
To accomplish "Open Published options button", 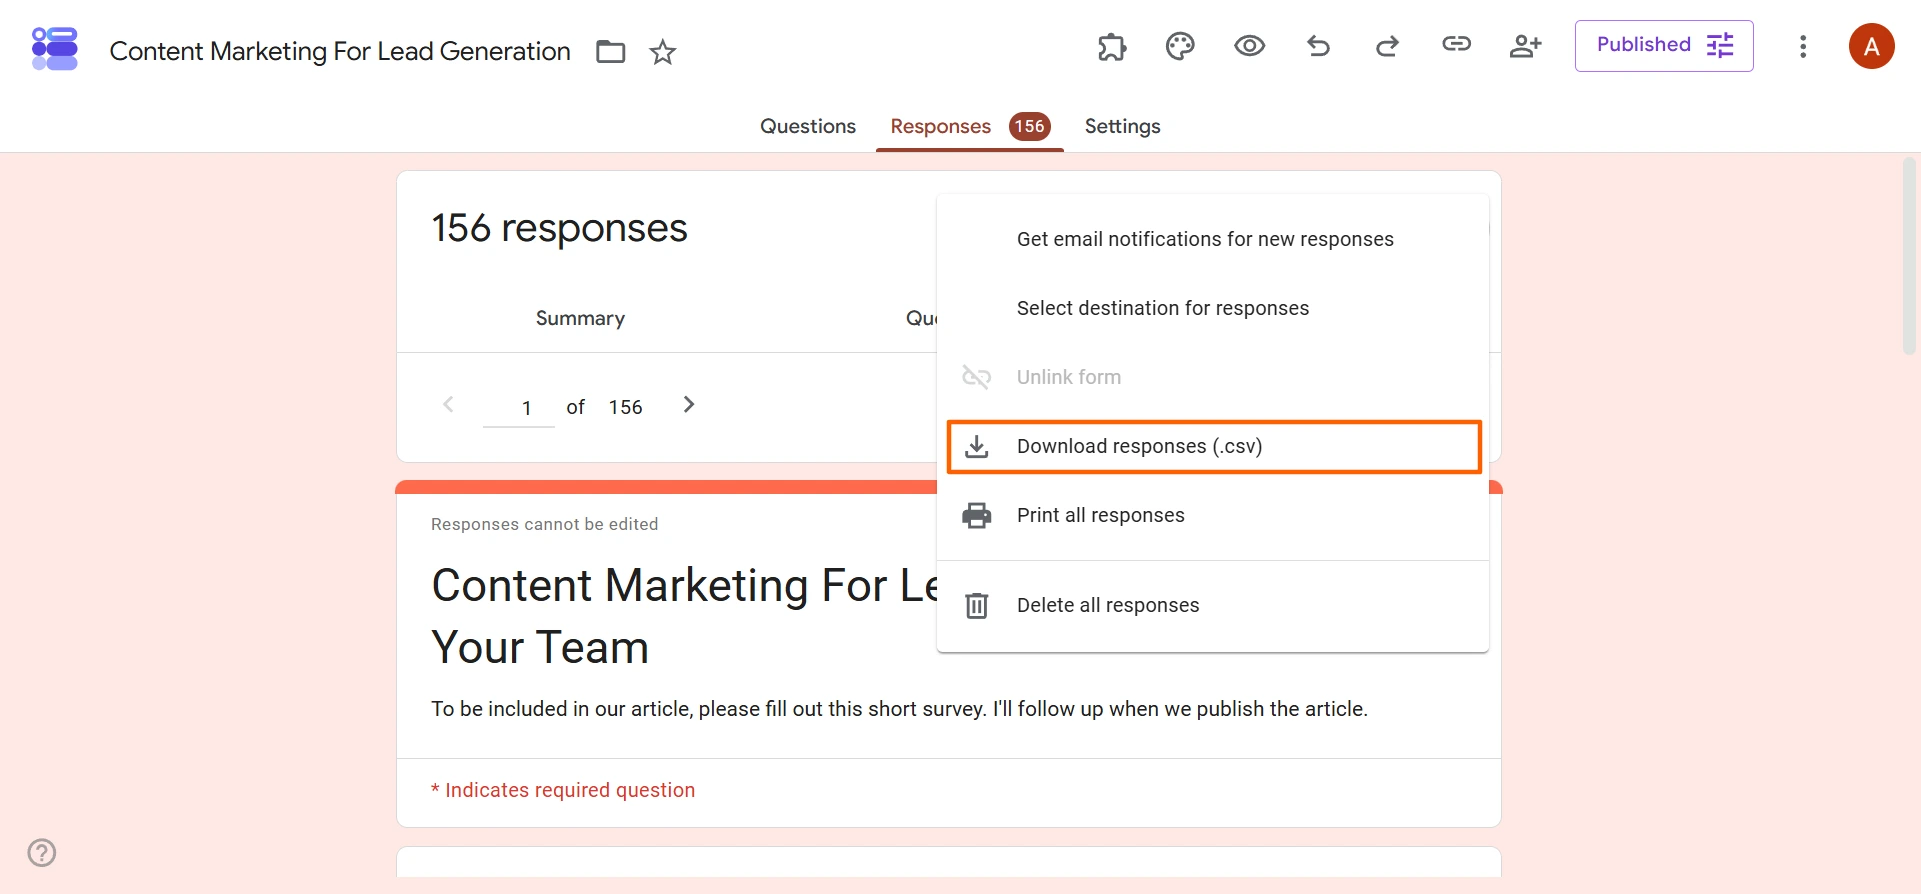I will tap(1664, 46).
